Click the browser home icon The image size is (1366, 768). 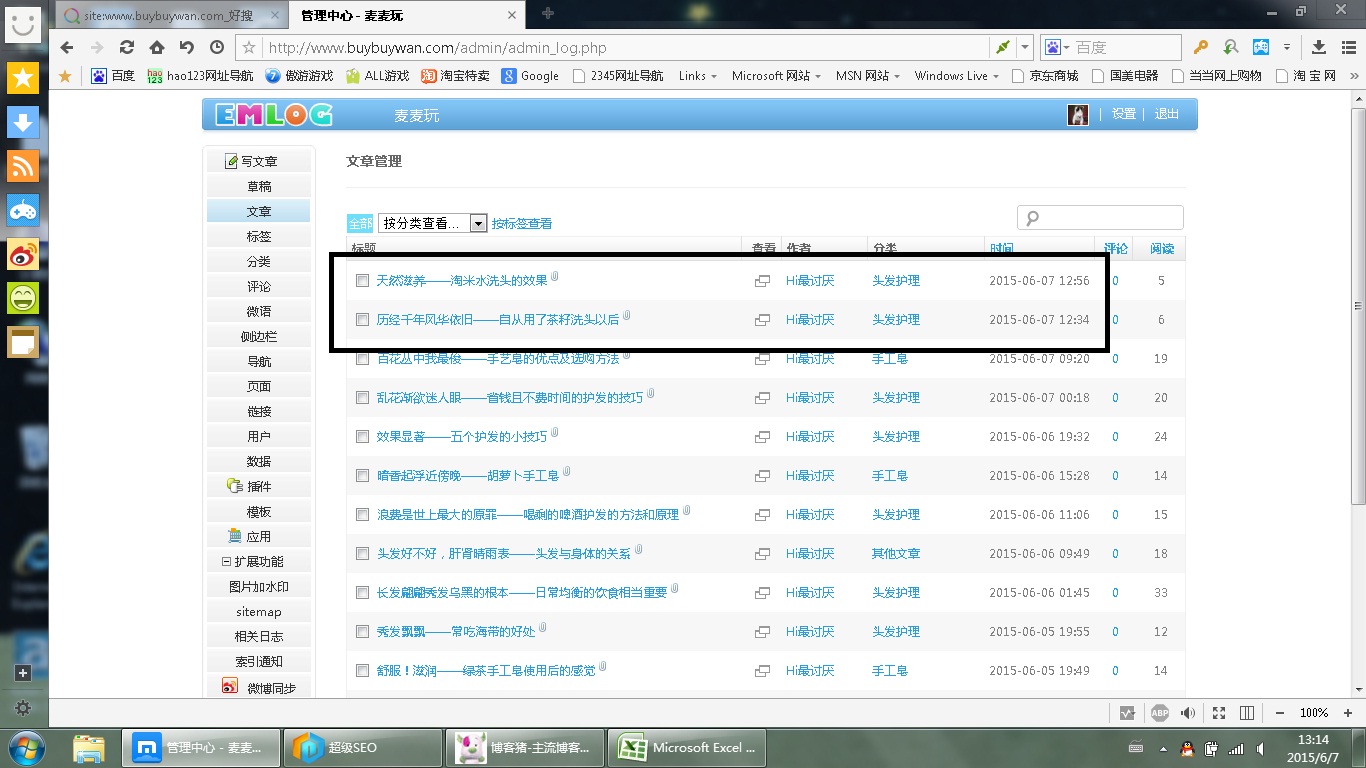pyautogui.click(x=156, y=47)
